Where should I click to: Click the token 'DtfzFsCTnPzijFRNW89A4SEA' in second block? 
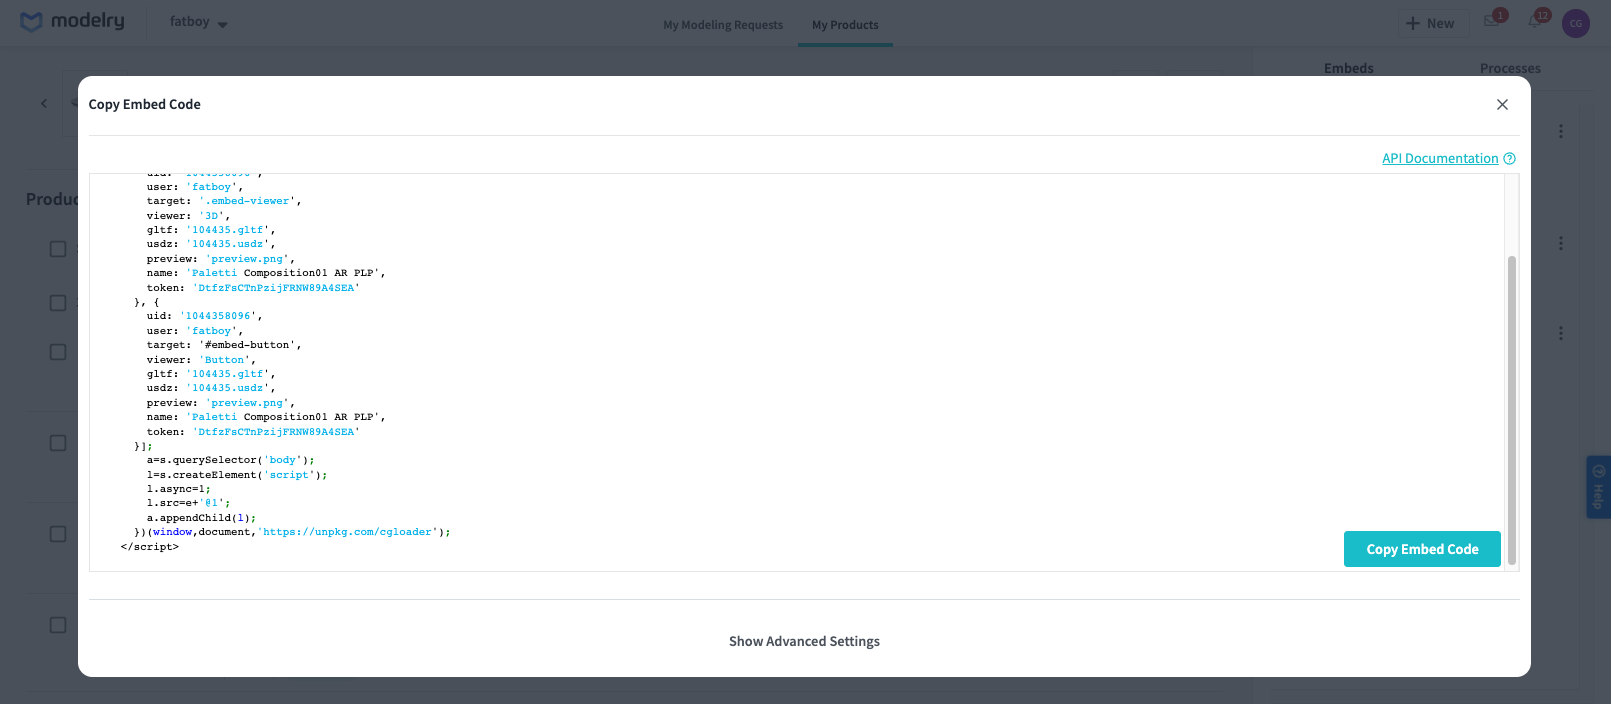coord(276,432)
